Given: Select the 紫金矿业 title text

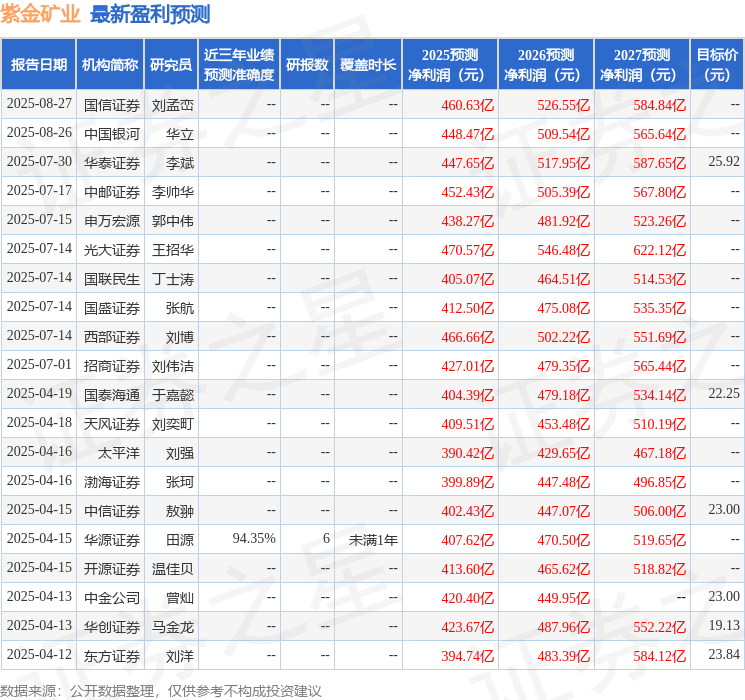Looking at the screenshot, I should pos(40,14).
